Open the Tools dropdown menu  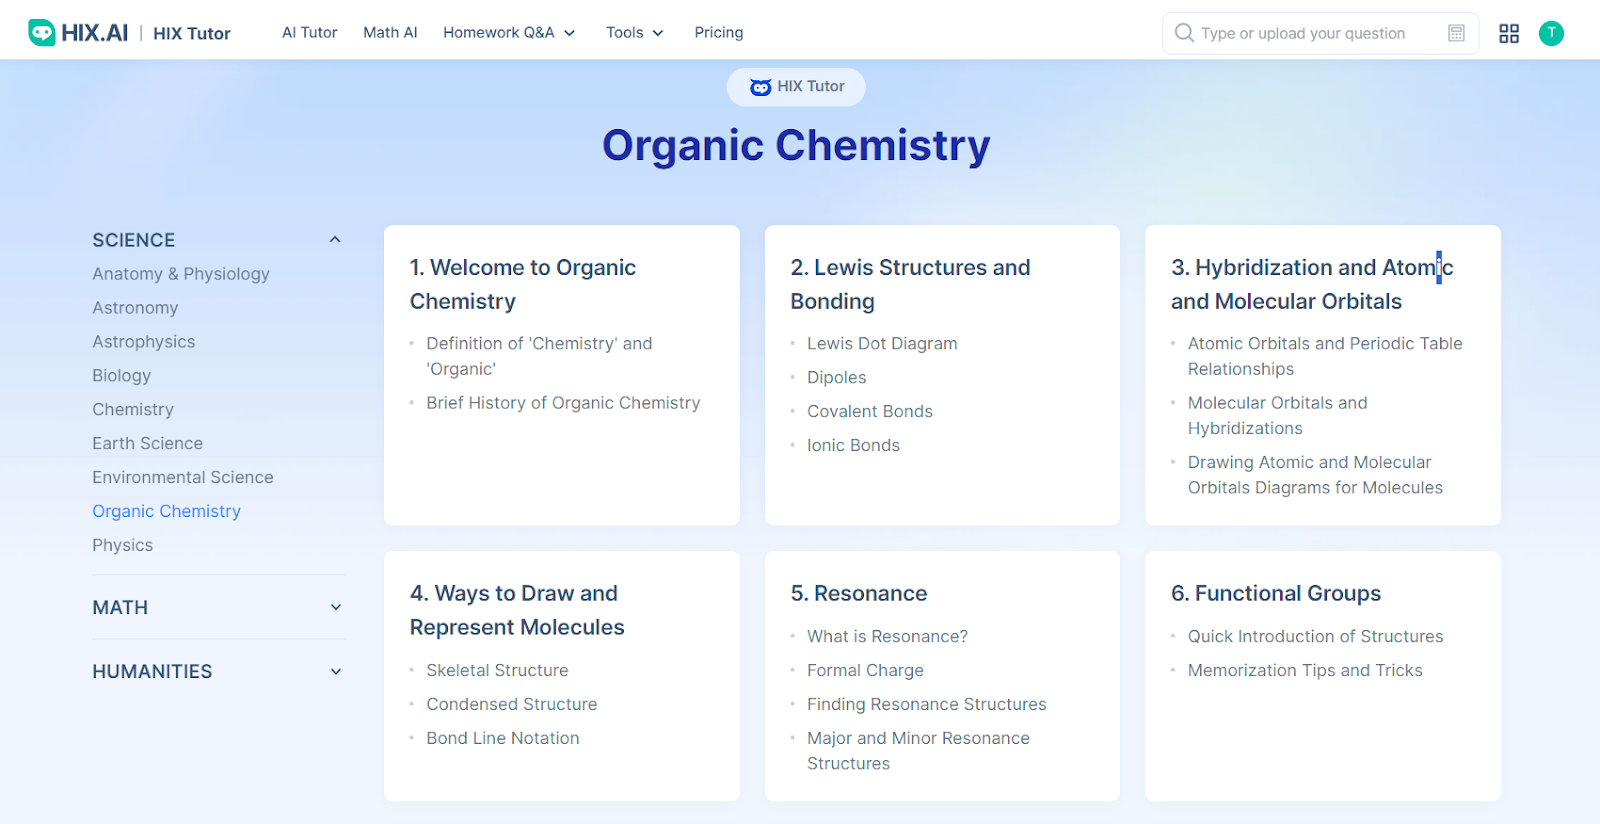tap(634, 33)
